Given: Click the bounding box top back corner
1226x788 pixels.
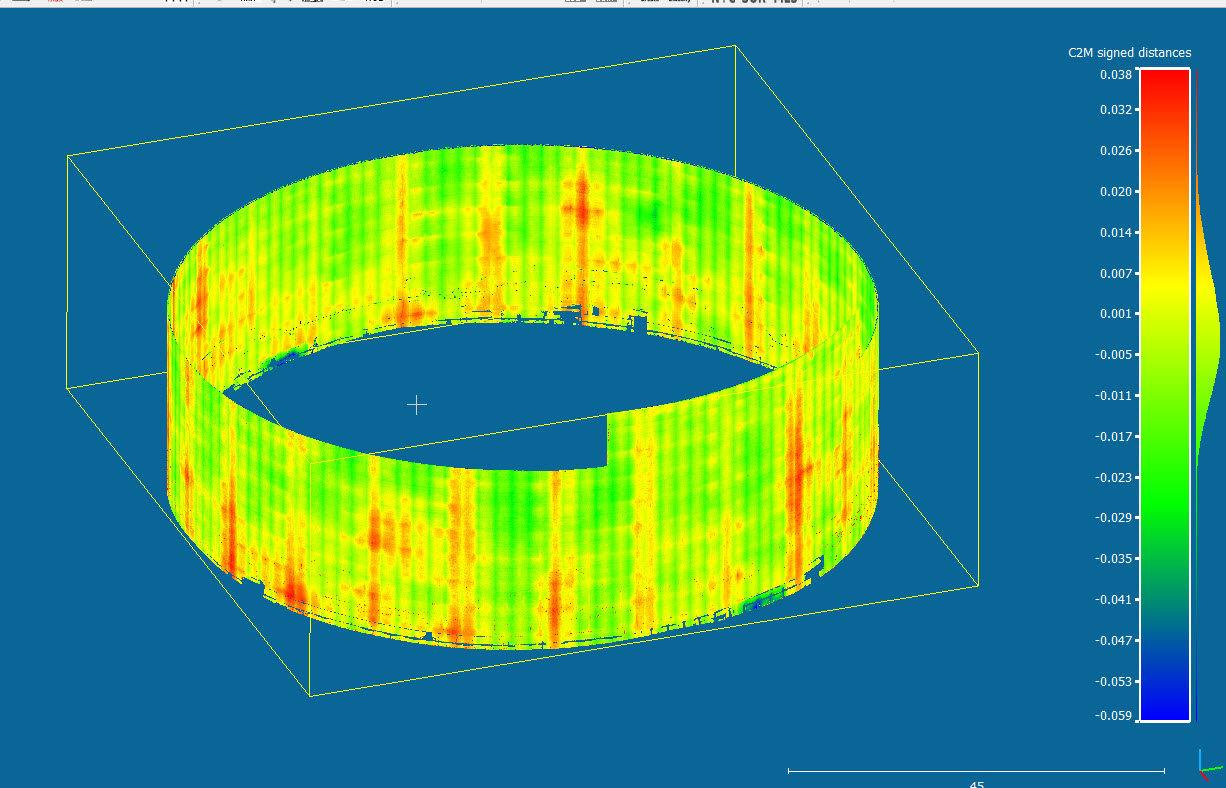Looking at the screenshot, I should pyautogui.click(x=736, y=46).
